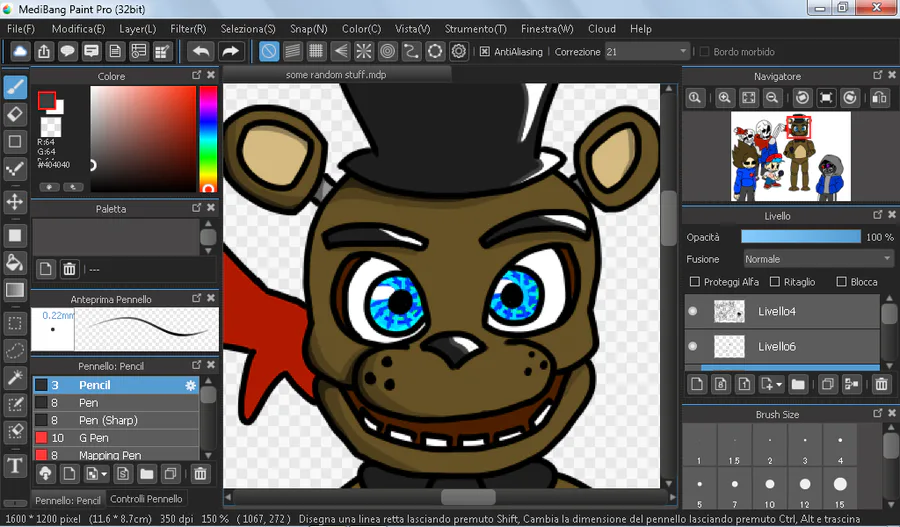Viewport: 900px width, 527px height.
Task: Open Pencil brush settings gear
Action: (191, 385)
